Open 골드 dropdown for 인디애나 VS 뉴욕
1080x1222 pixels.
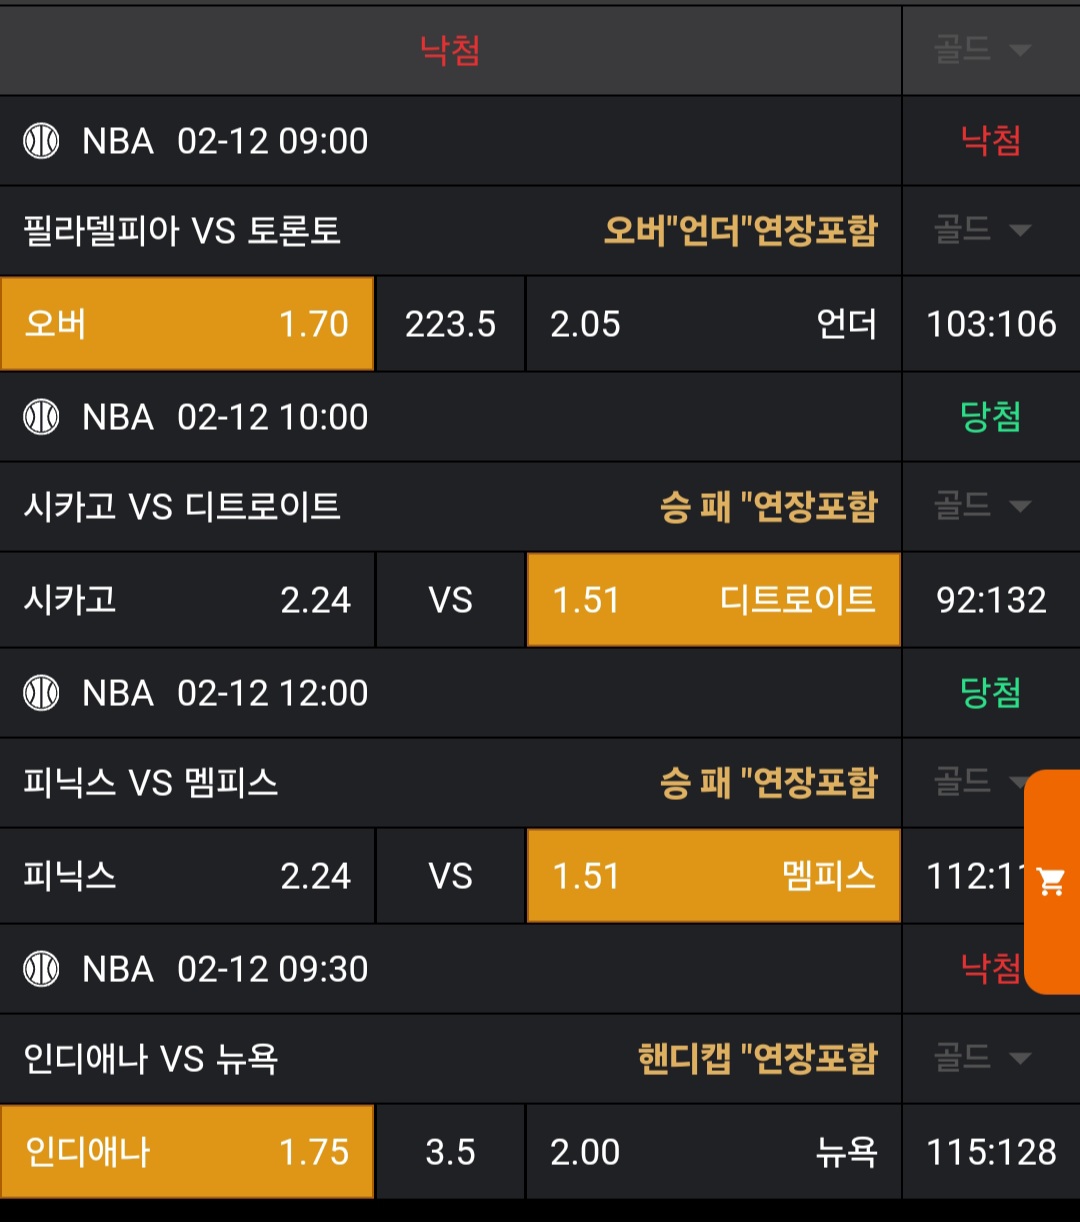(982, 1058)
